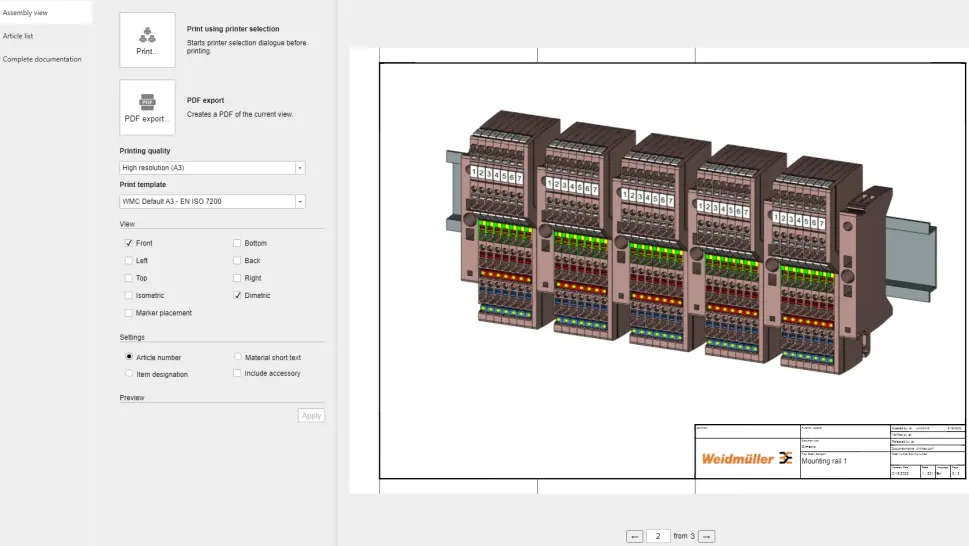
Task: Go to previous page with left arrow
Action: [634, 537]
